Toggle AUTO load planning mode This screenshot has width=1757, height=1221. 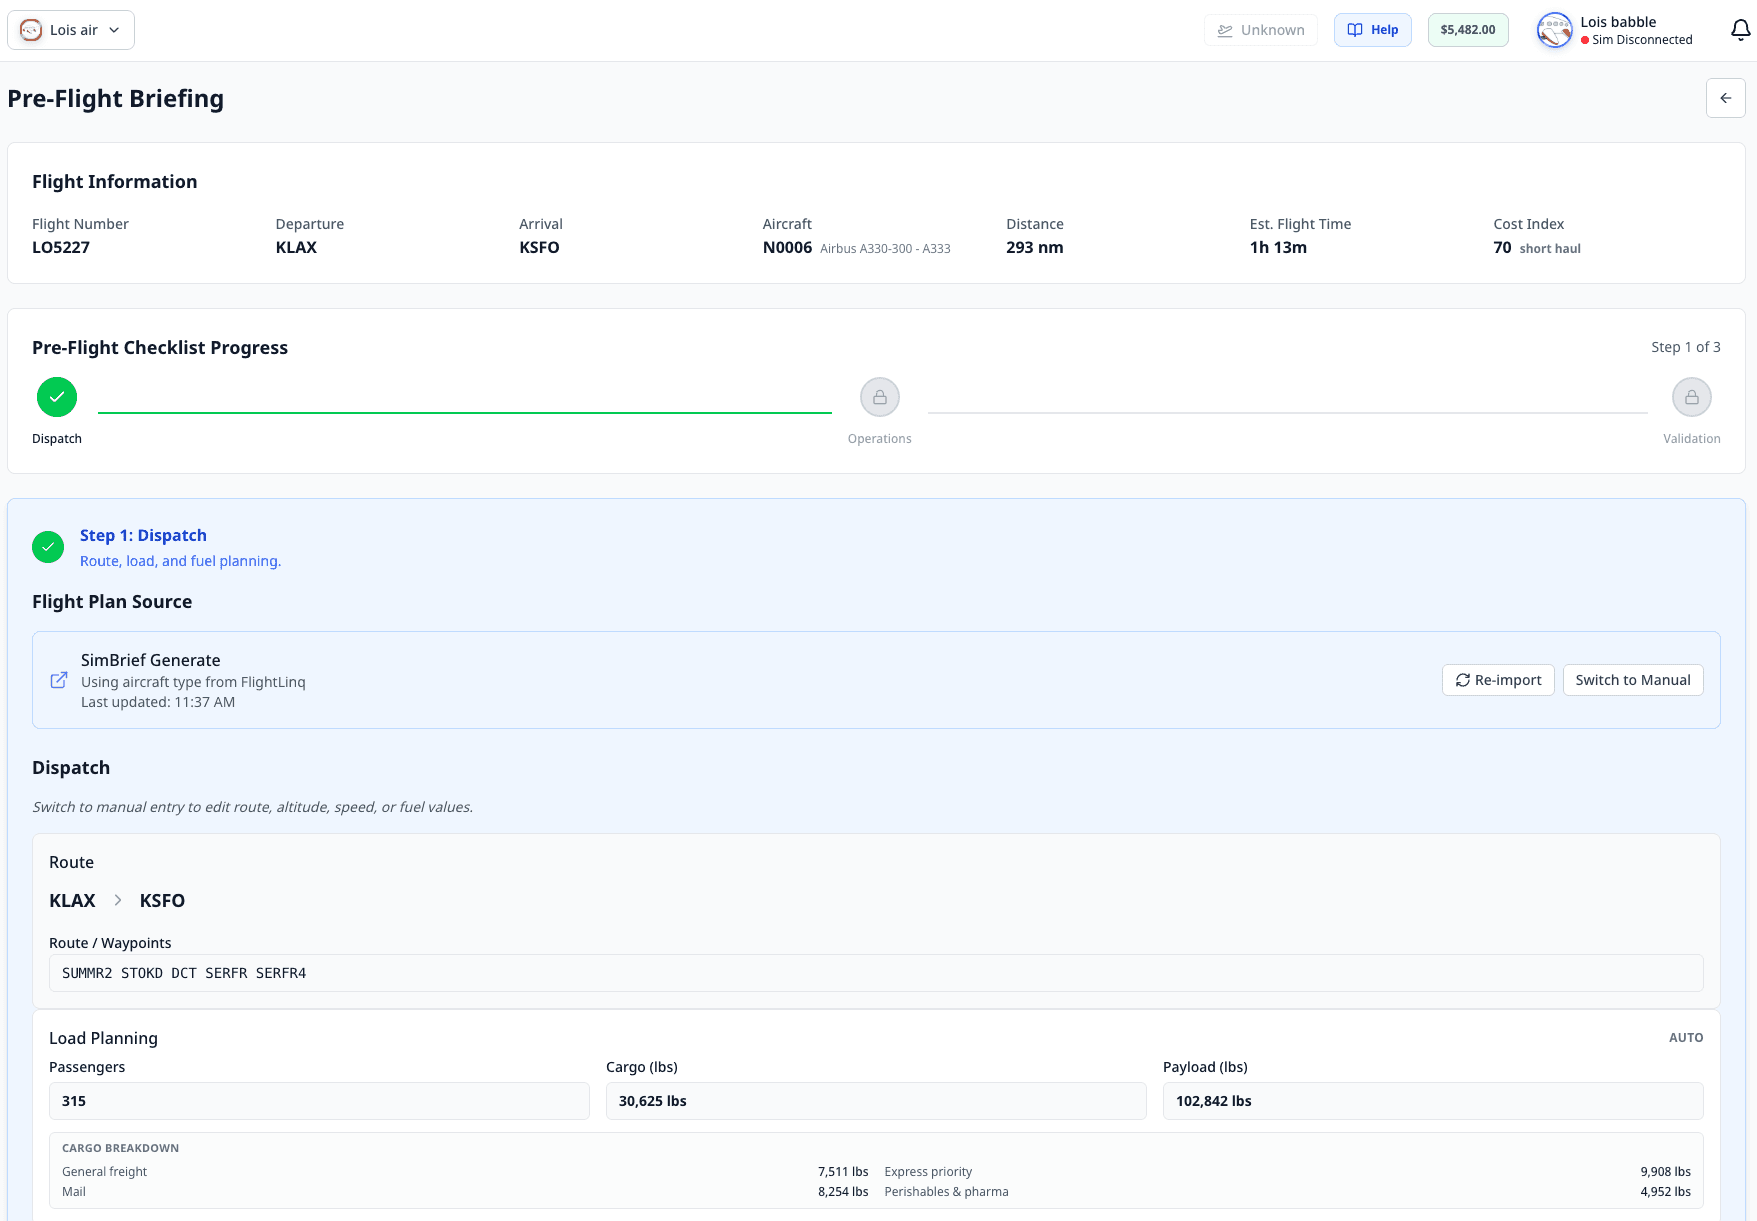pos(1686,1038)
